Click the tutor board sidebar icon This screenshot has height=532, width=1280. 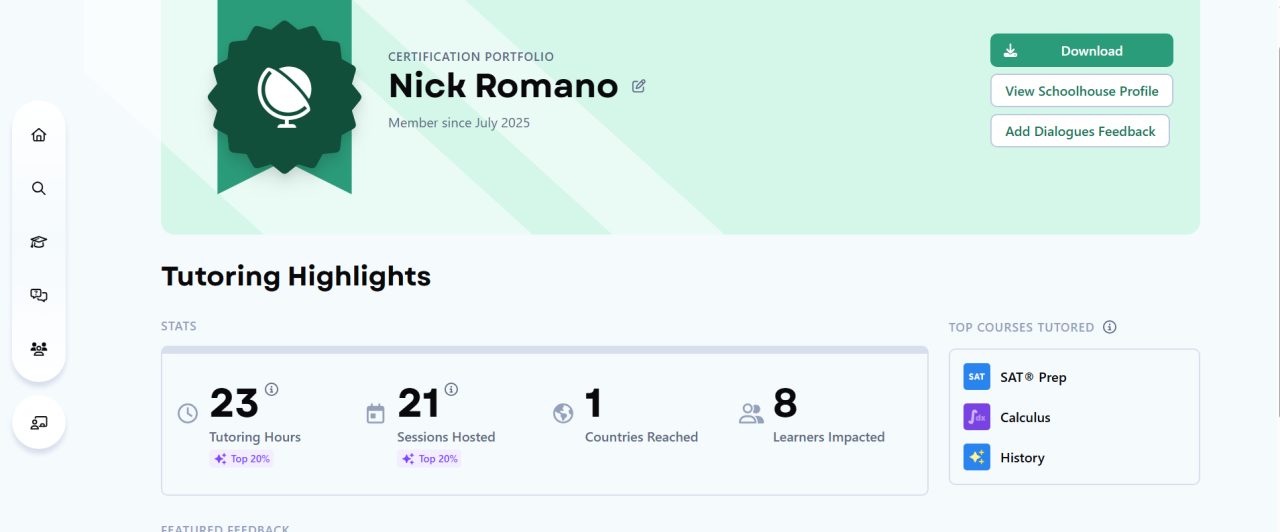click(x=39, y=422)
